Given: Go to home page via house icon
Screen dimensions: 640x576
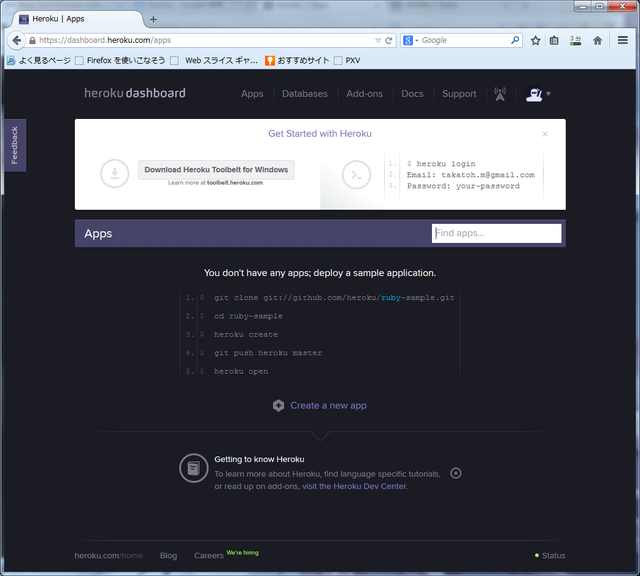Looking at the screenshot, I should pos(598,40).
